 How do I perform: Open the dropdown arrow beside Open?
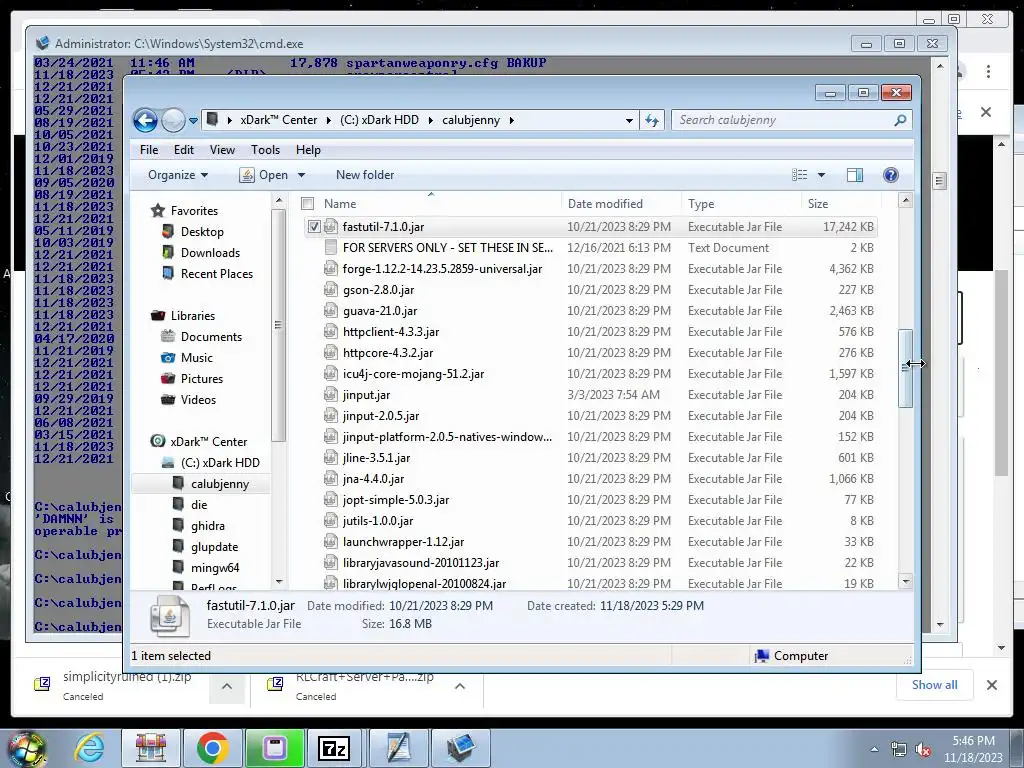pyautogui.click(x=301, y=175)
